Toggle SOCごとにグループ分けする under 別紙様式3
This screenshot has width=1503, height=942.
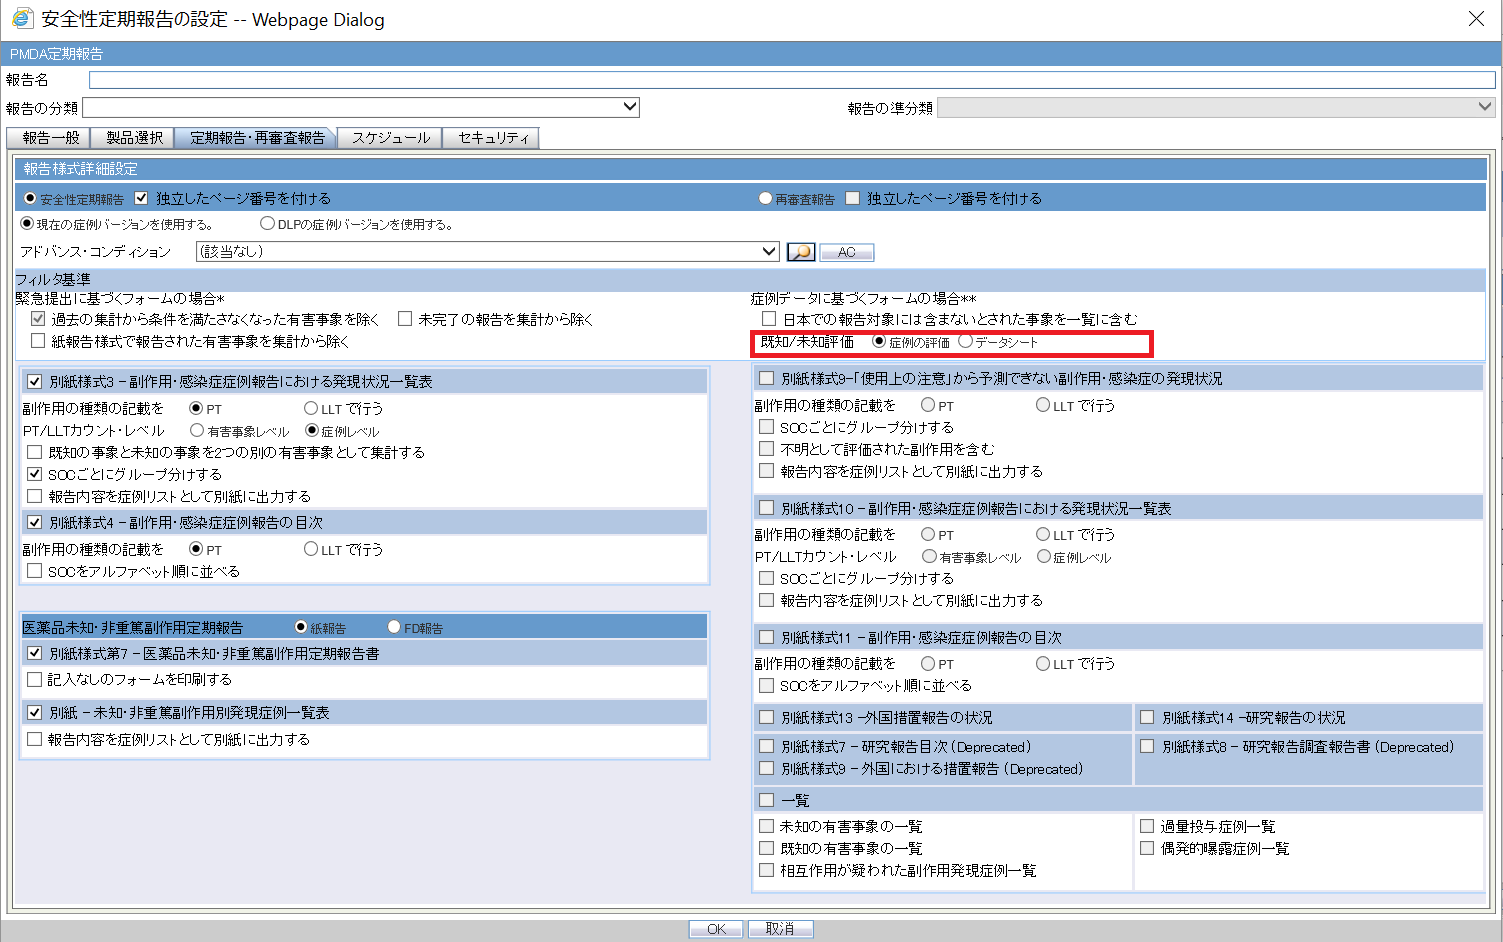pyautogui.click(x=35, y=474)
